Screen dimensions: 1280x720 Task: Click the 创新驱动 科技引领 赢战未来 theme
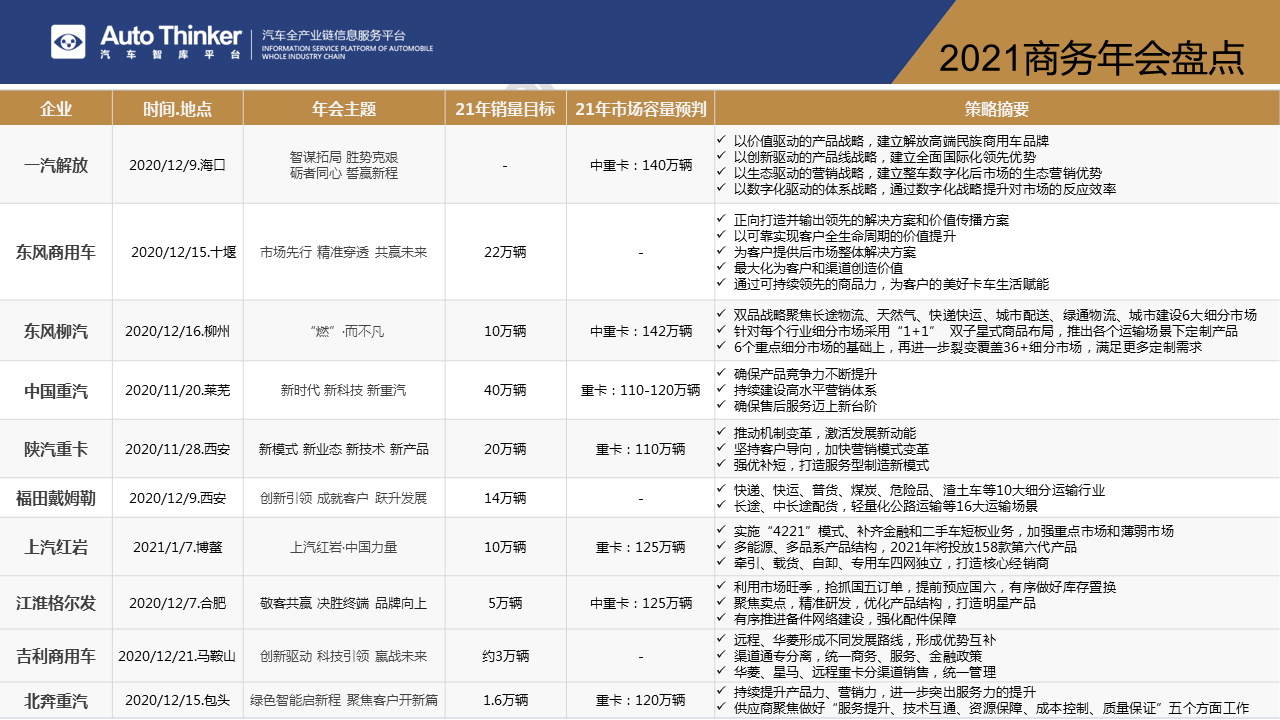(x=344, y=656)
